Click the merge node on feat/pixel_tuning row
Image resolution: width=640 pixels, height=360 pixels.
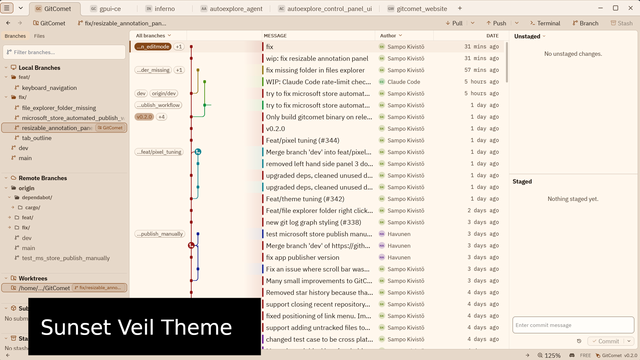coord(198,152)
